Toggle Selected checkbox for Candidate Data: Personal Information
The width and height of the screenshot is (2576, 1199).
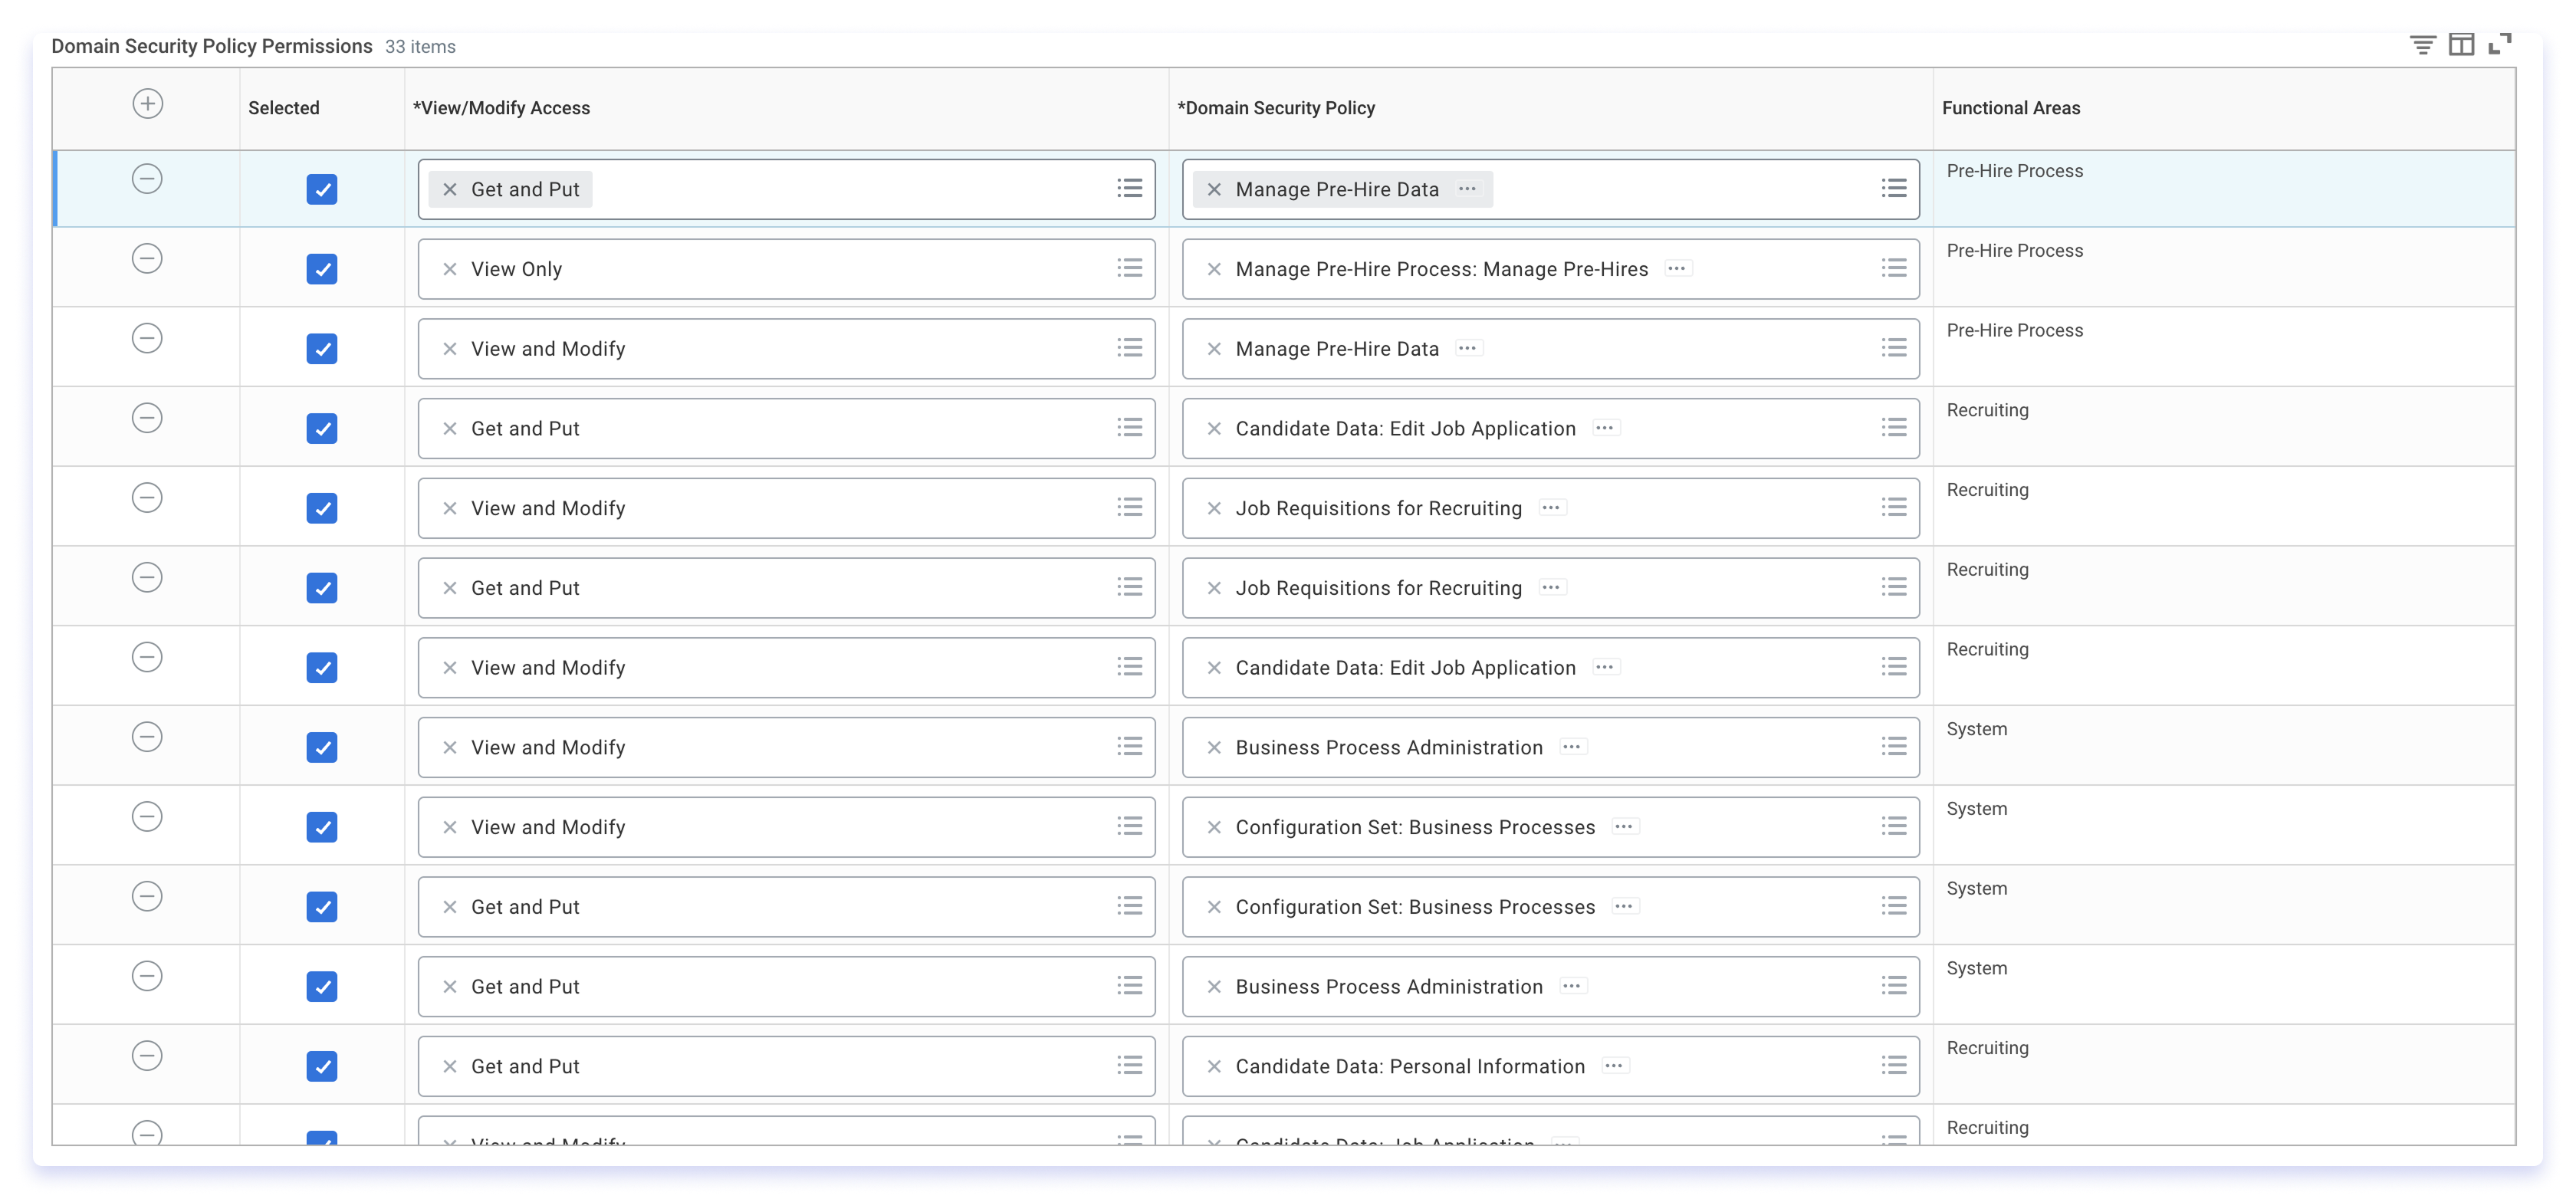(322, 1066)
